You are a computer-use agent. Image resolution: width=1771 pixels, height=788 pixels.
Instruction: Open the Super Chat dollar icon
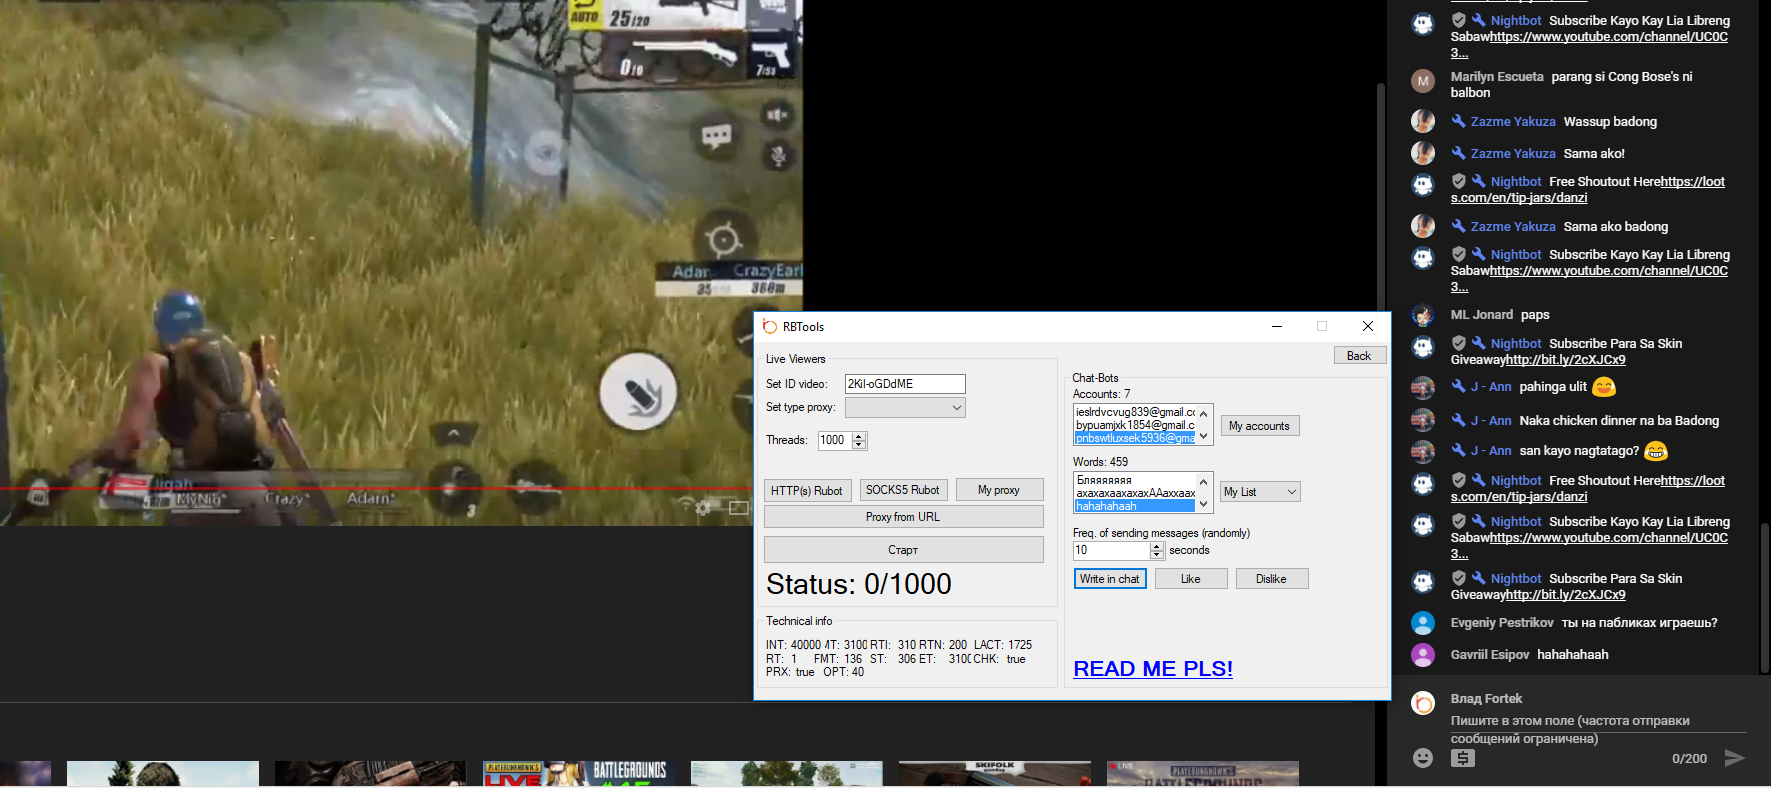(1462, 758)
